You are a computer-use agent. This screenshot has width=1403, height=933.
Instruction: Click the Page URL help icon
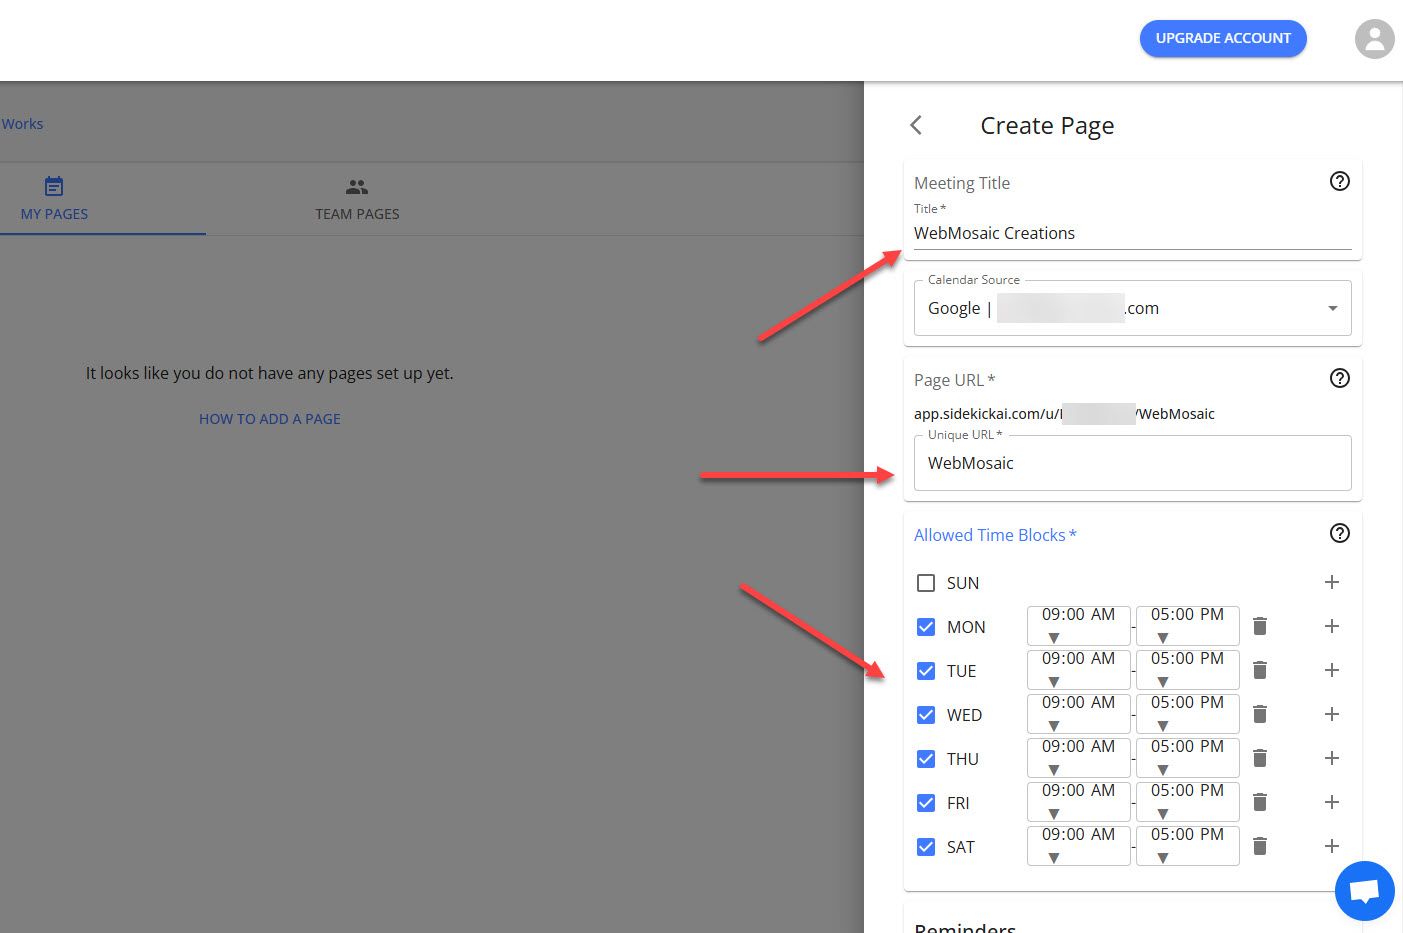[1340, 378]
